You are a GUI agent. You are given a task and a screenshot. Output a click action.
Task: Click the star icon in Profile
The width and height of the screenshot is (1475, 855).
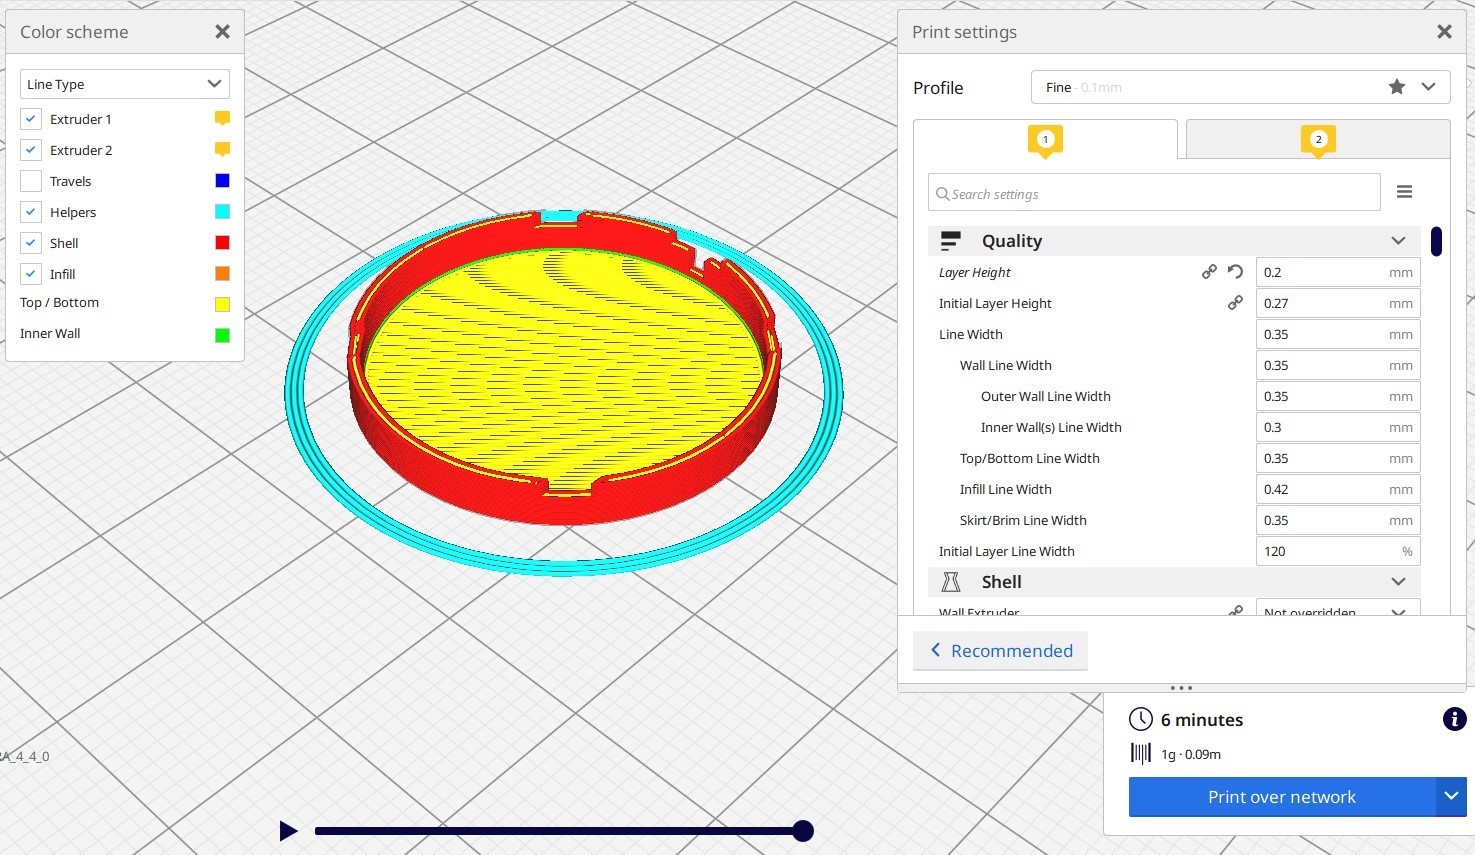click(1397, 87)
